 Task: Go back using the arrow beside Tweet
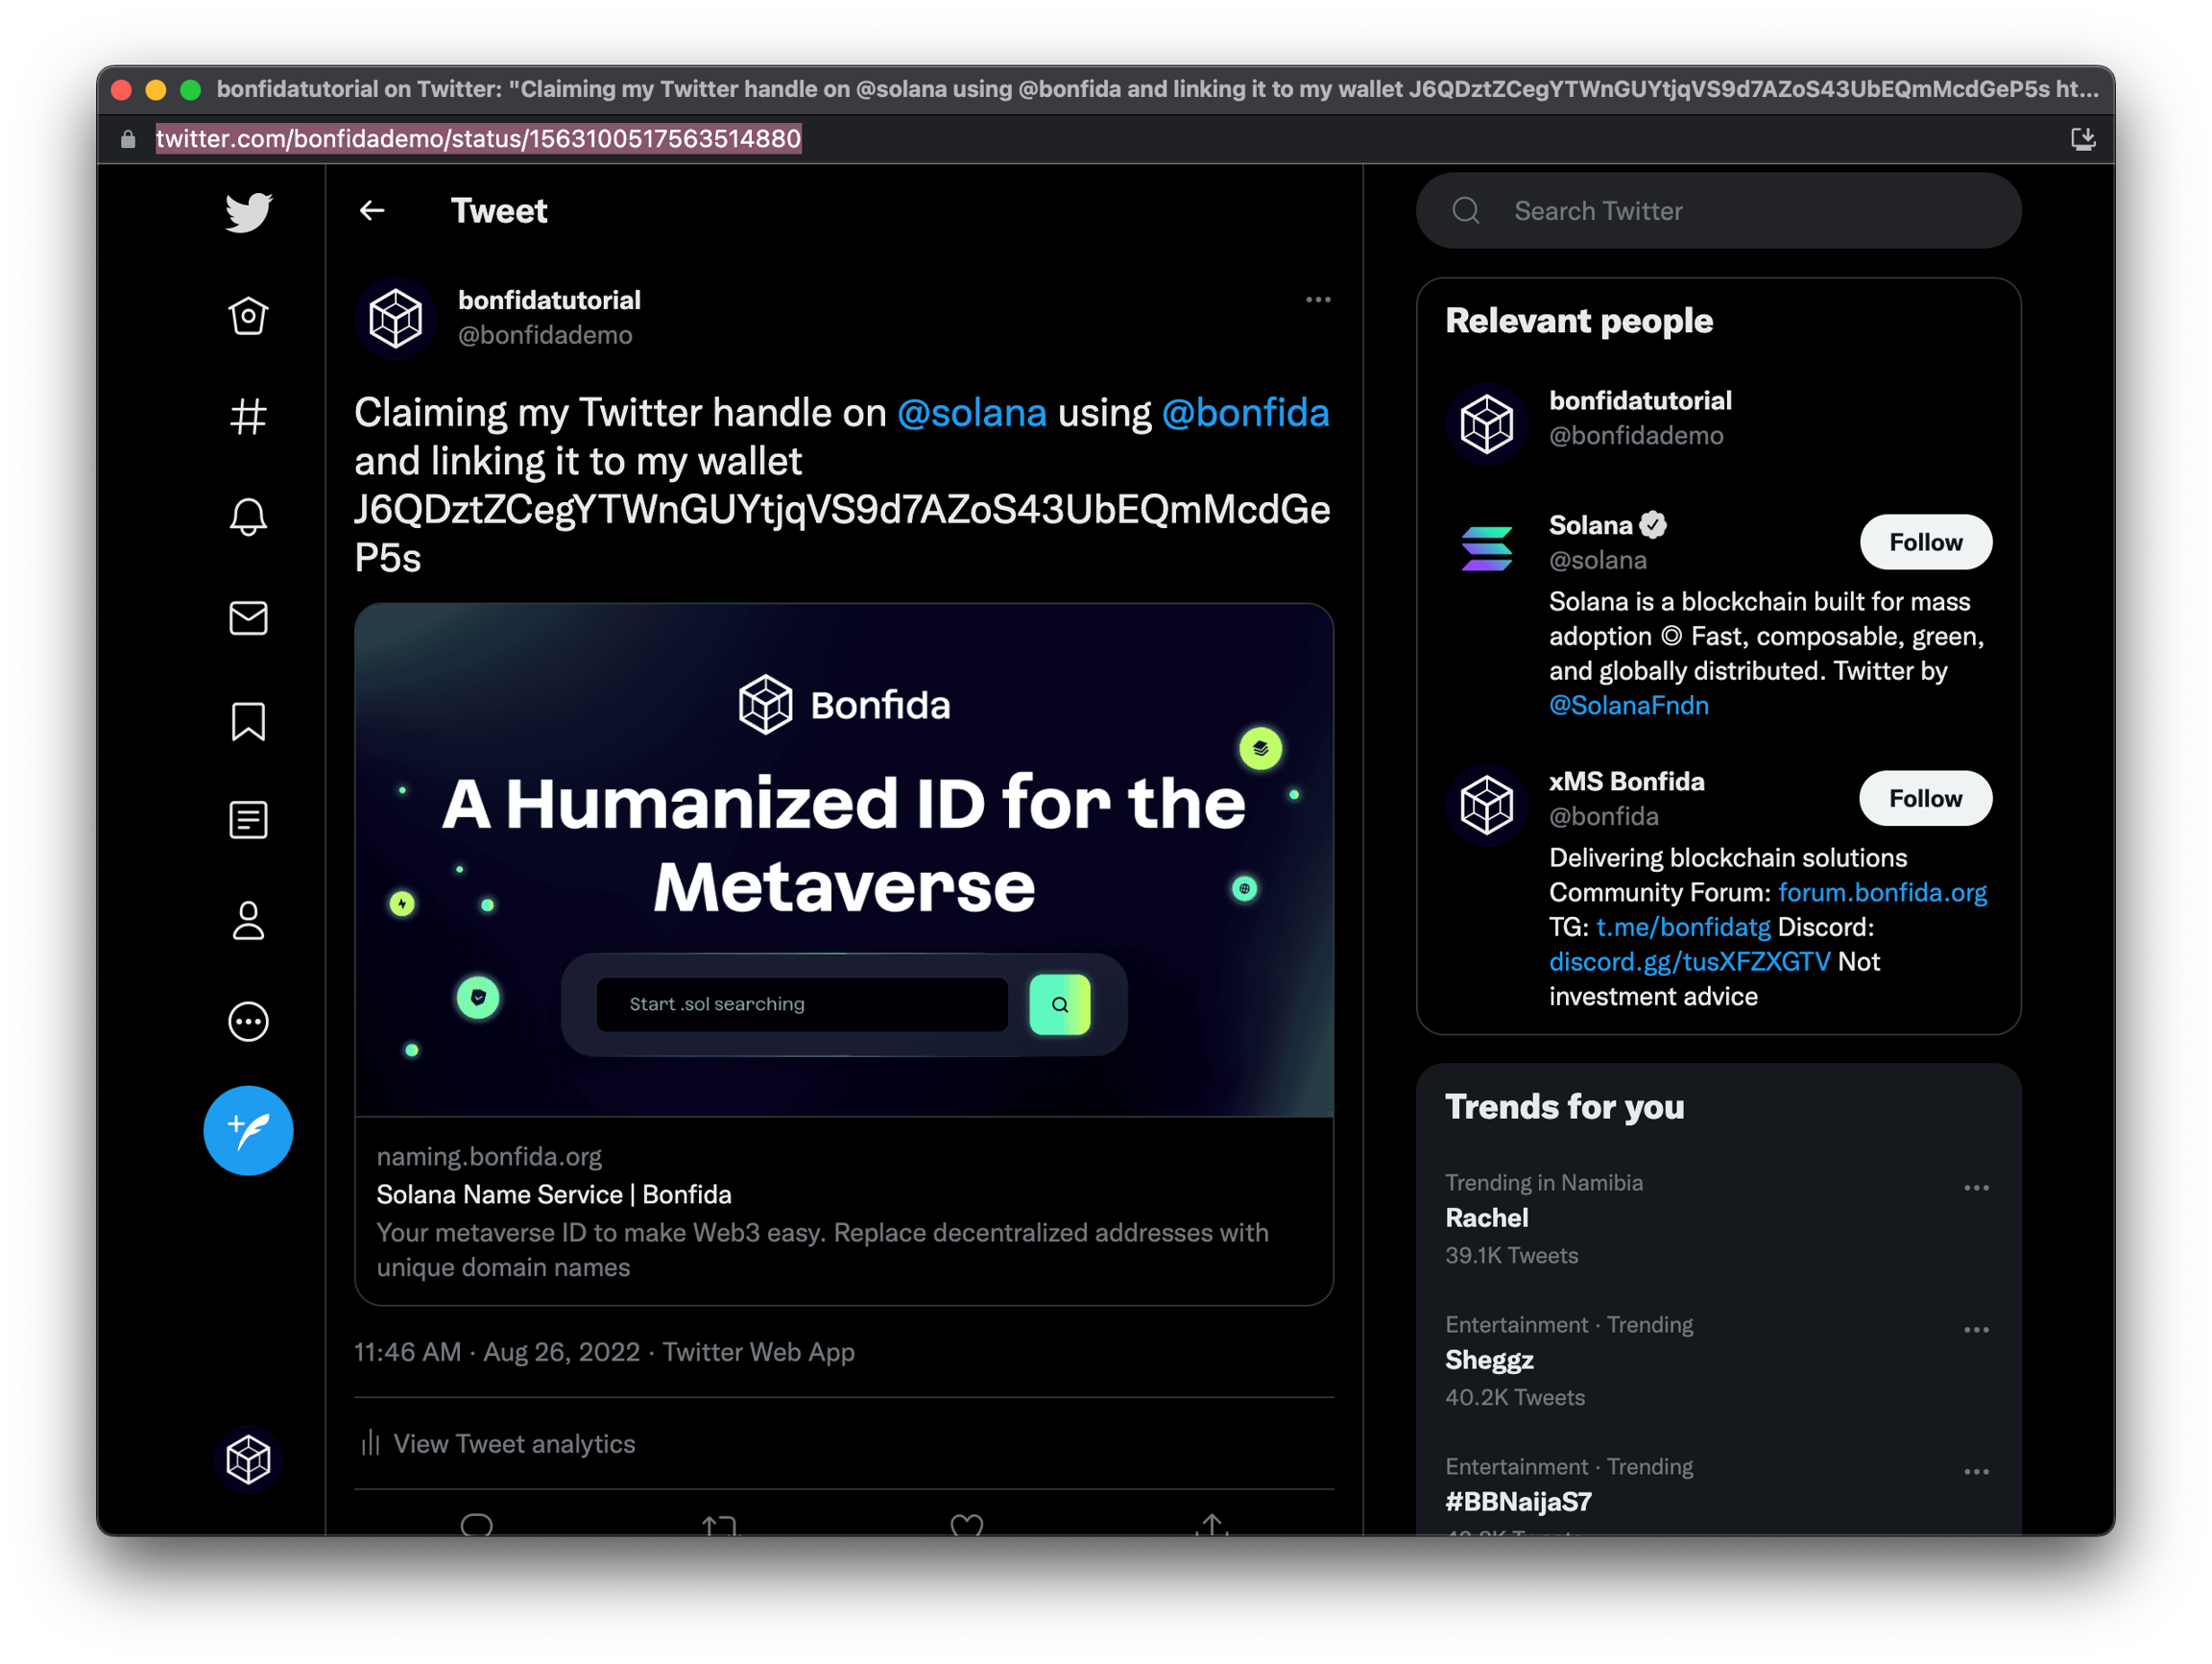tap(372, 210)
